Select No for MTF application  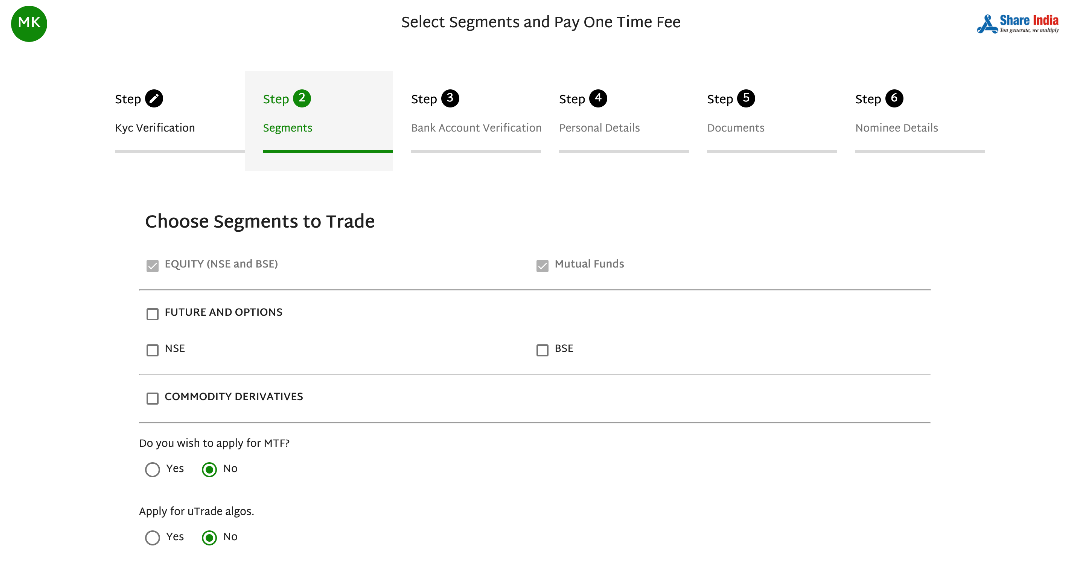pos(209,469)
